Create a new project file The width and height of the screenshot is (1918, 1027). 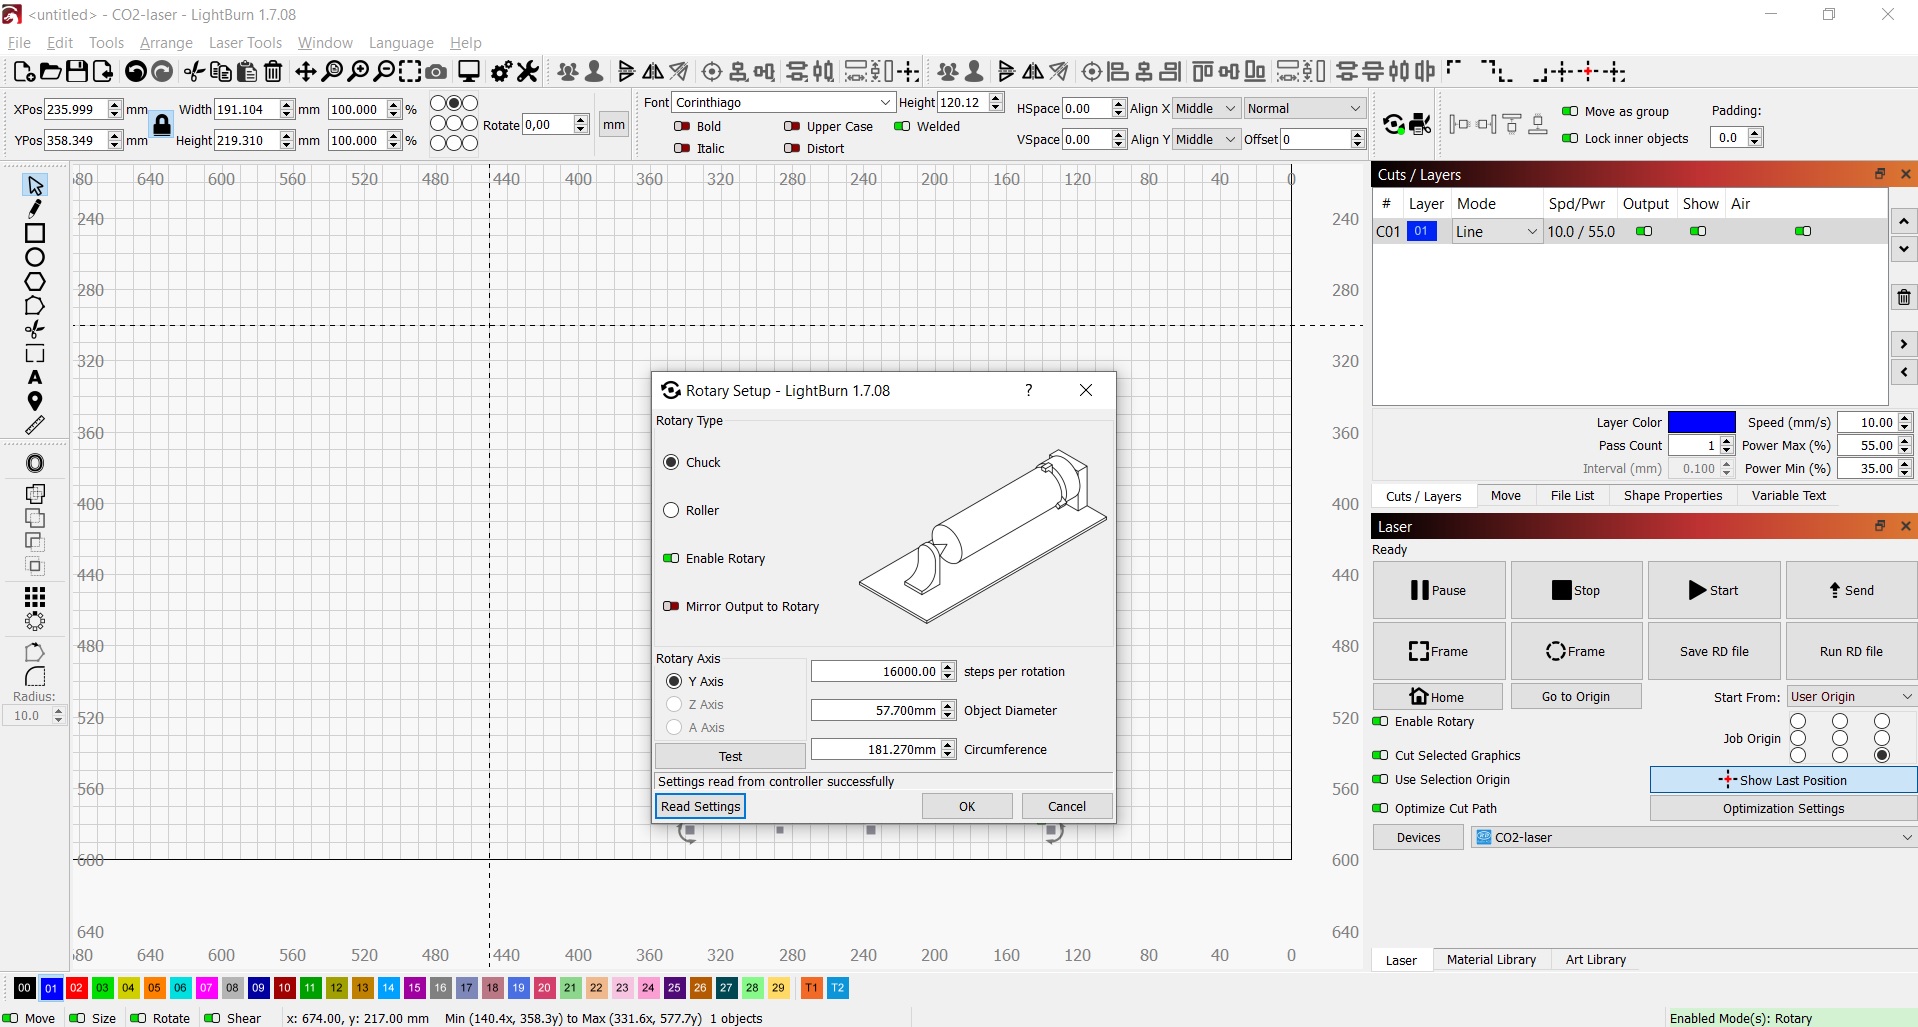coord(24,72)
